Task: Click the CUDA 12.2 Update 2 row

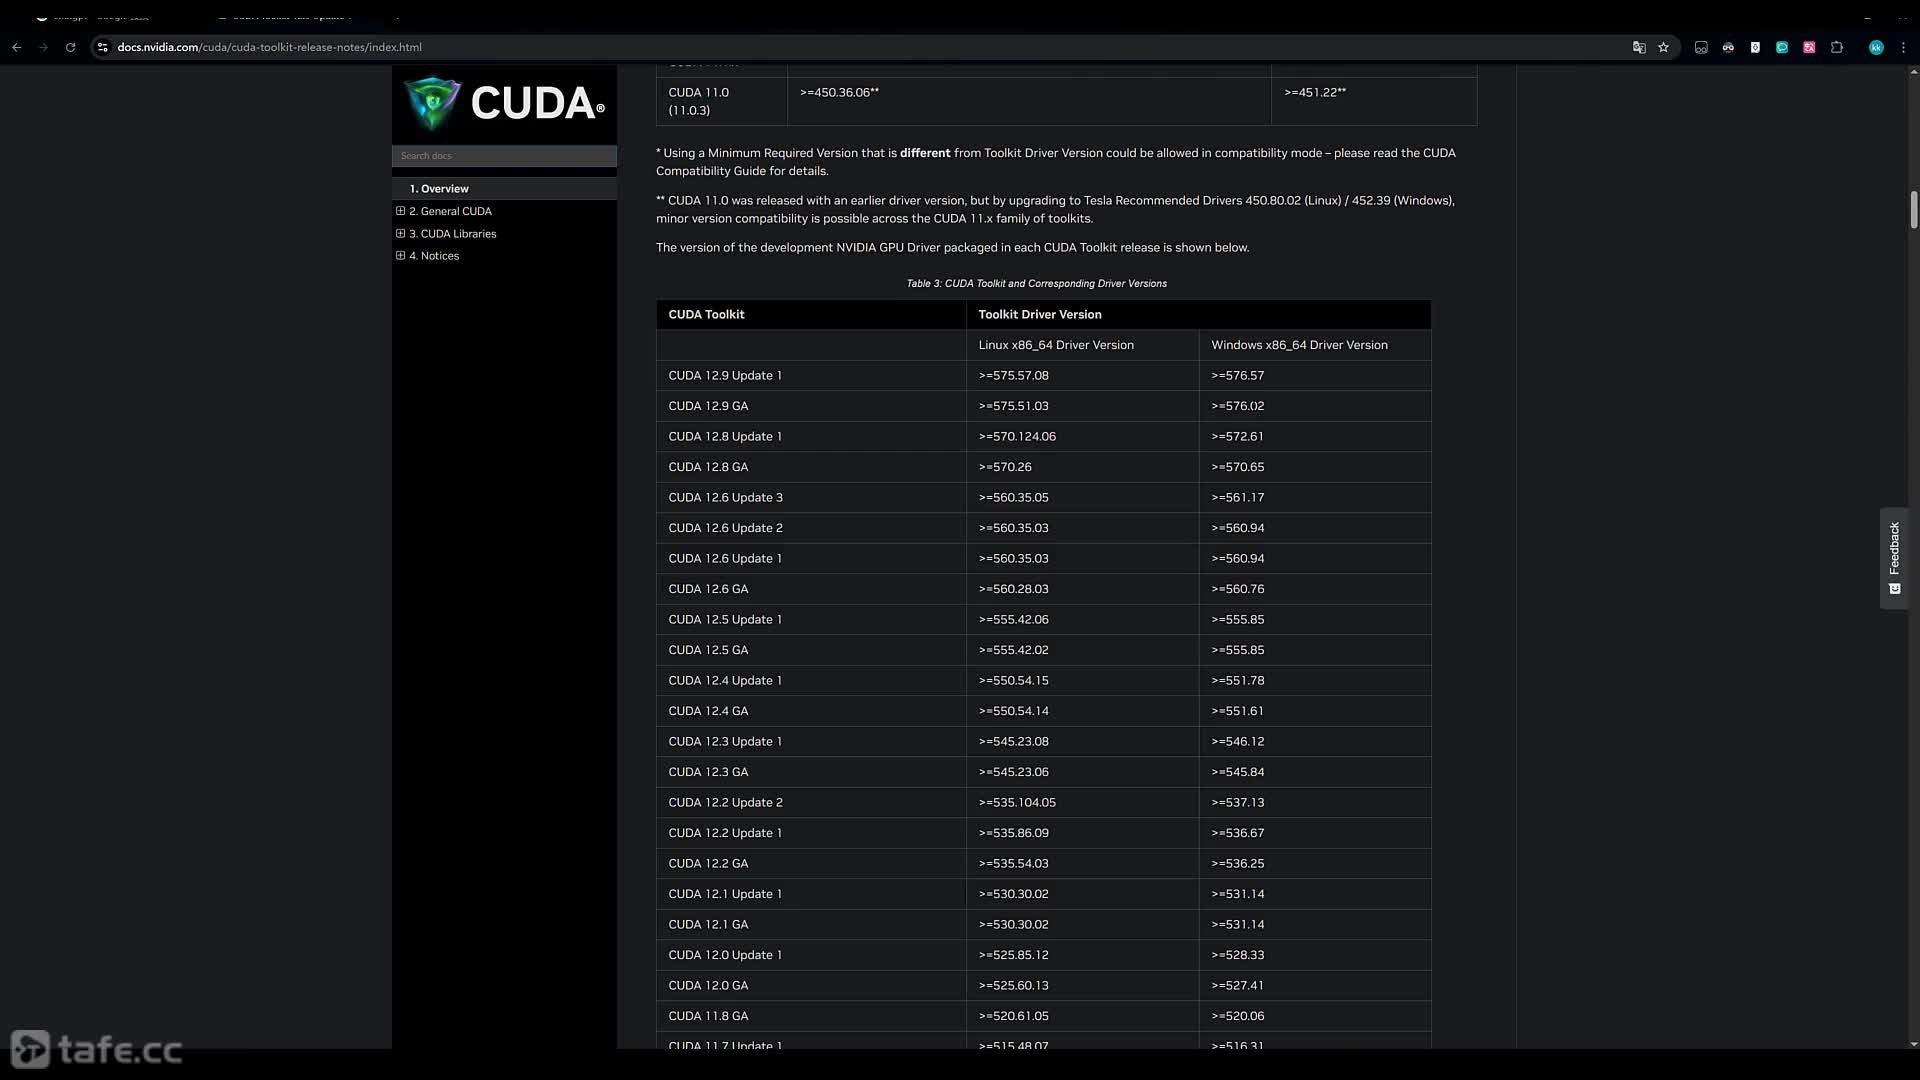Action: [x=1043, y=803]
